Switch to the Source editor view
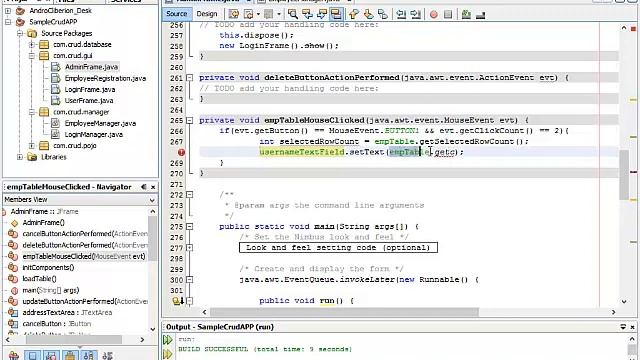The height and width of the screenshot is (360, 640). 176,14
